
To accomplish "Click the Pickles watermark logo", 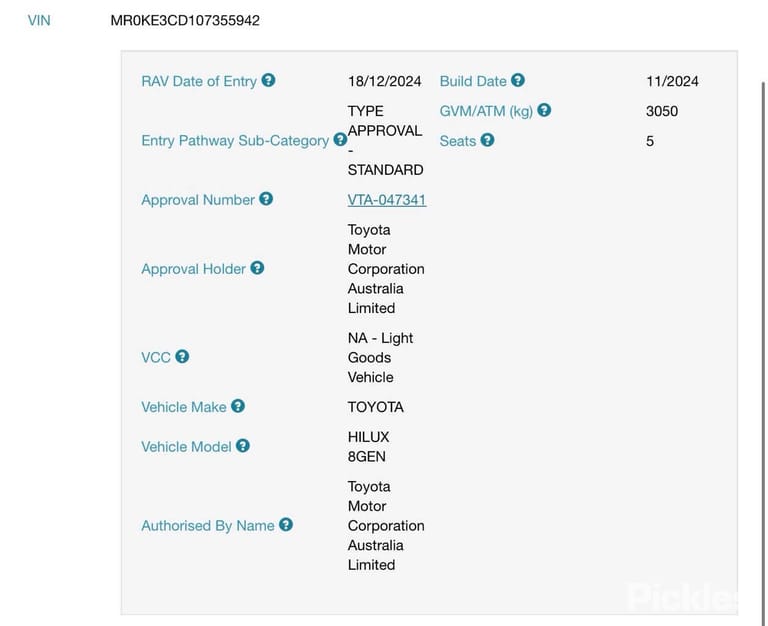I will (682, 597).
